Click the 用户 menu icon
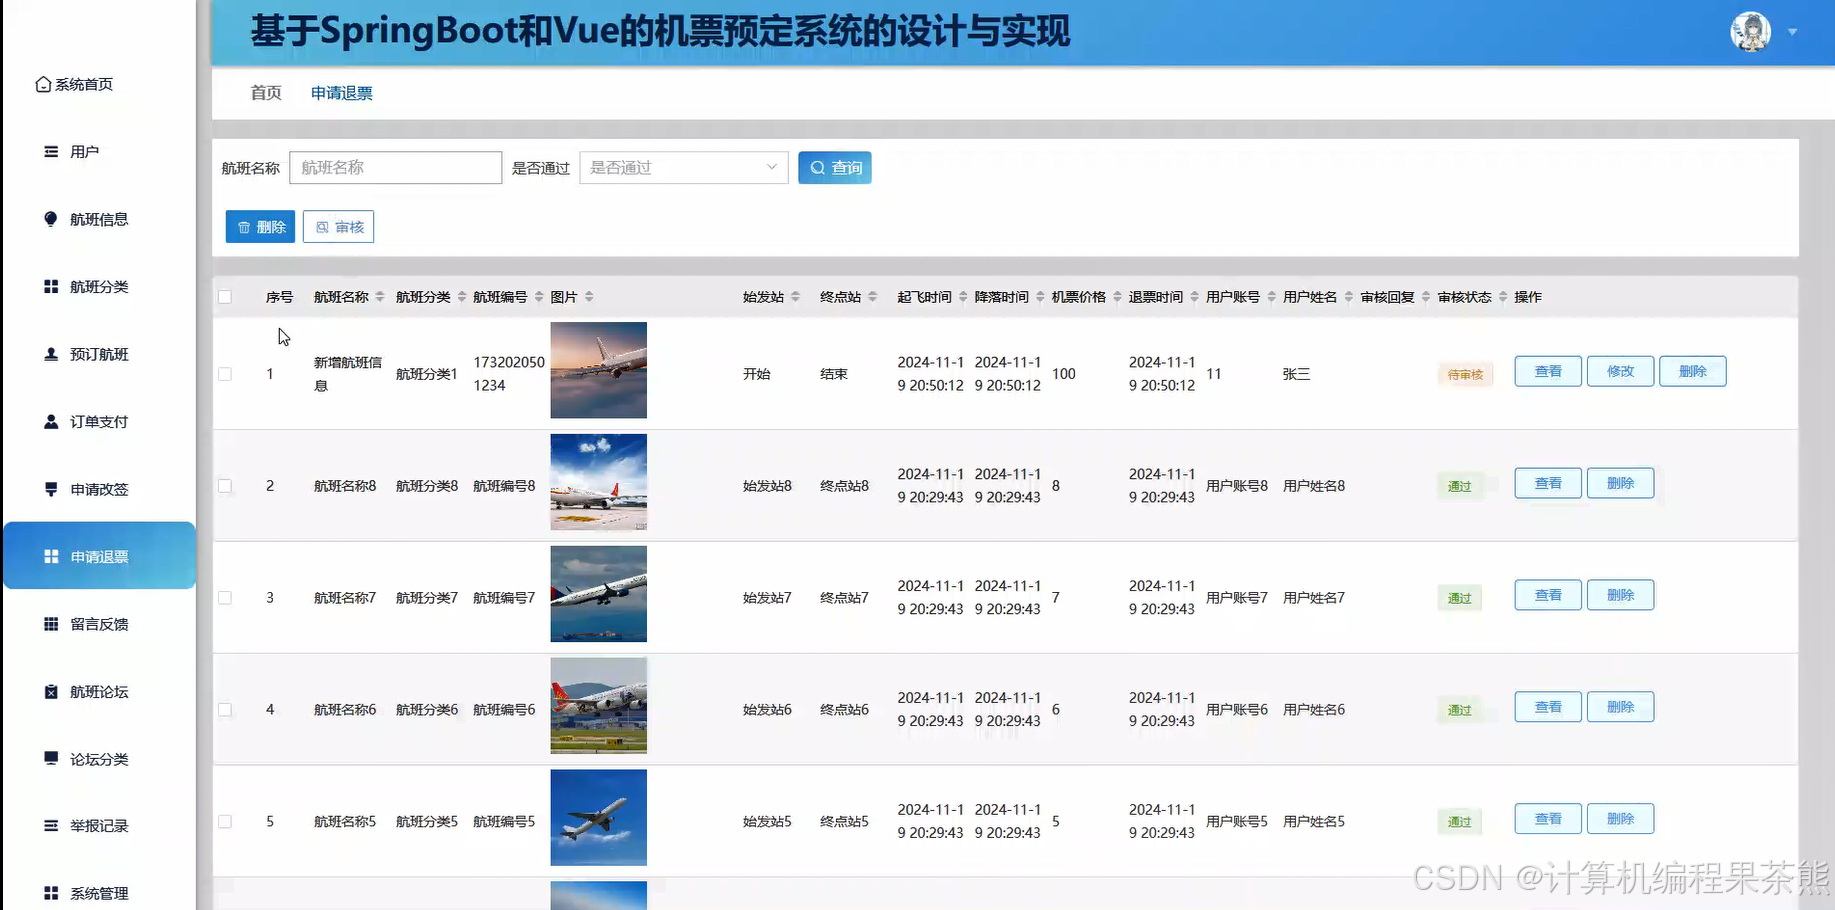 click(51, 152)
